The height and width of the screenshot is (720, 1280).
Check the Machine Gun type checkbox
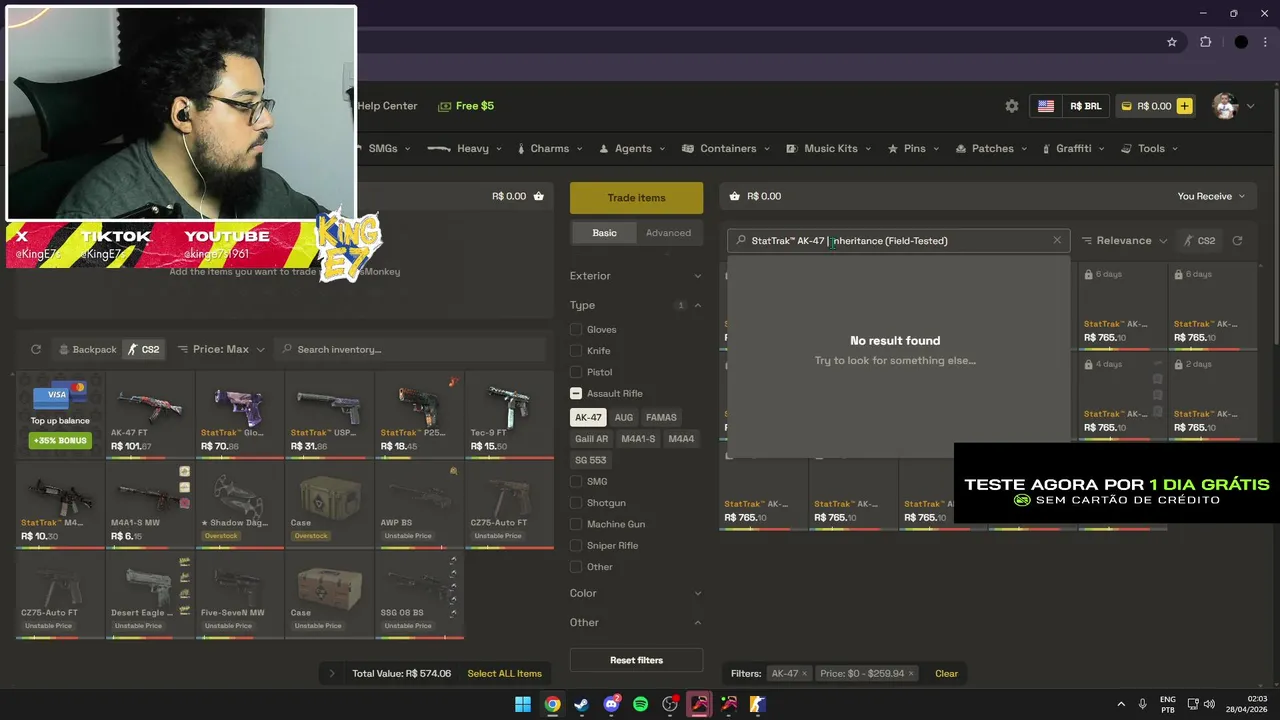tap(576, 524)
